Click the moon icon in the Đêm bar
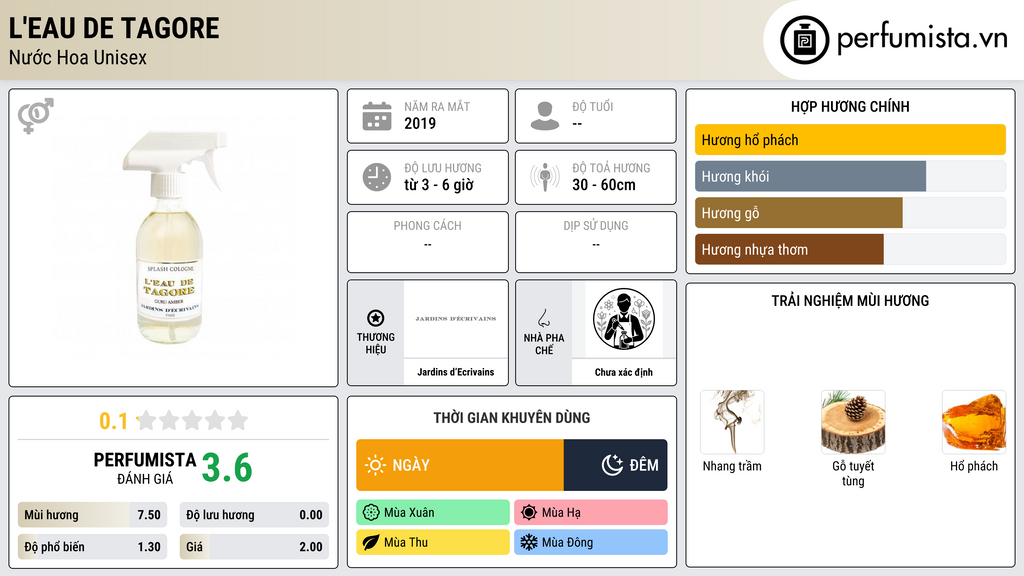This screenshot has height=576, width=1024. click(612, 465)
